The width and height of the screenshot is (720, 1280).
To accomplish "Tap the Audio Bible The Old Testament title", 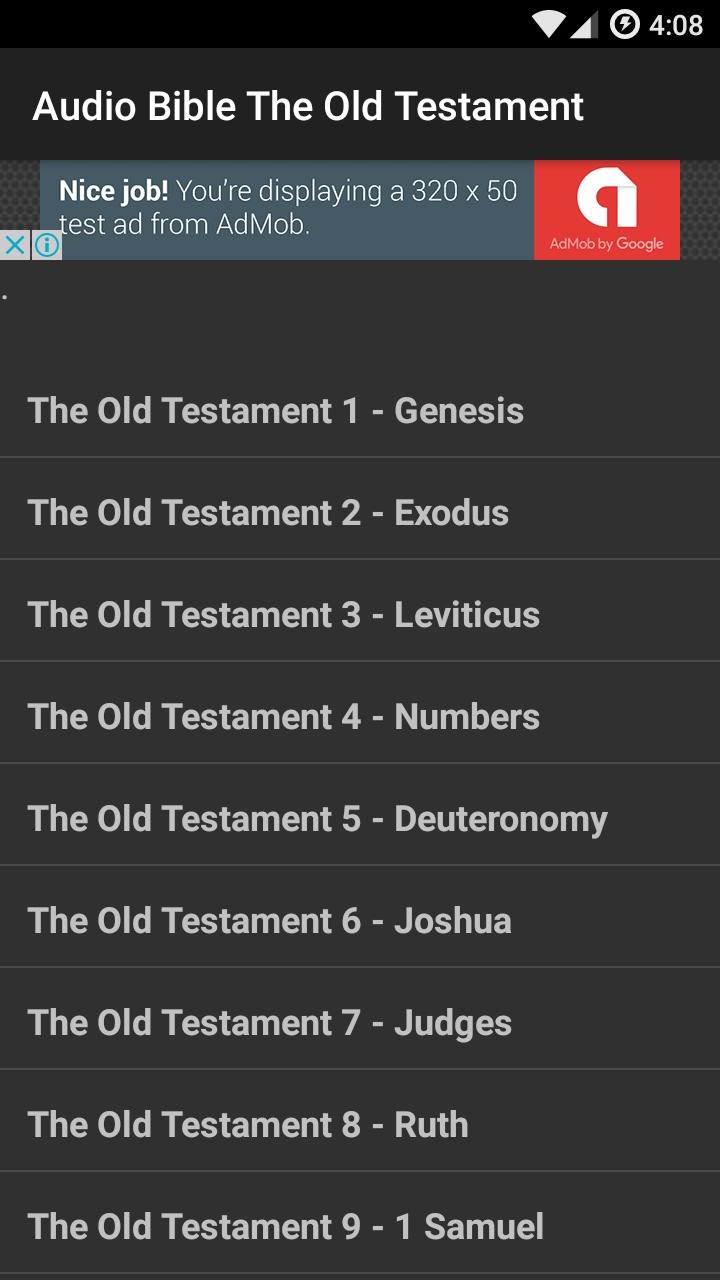I will 308,107.
